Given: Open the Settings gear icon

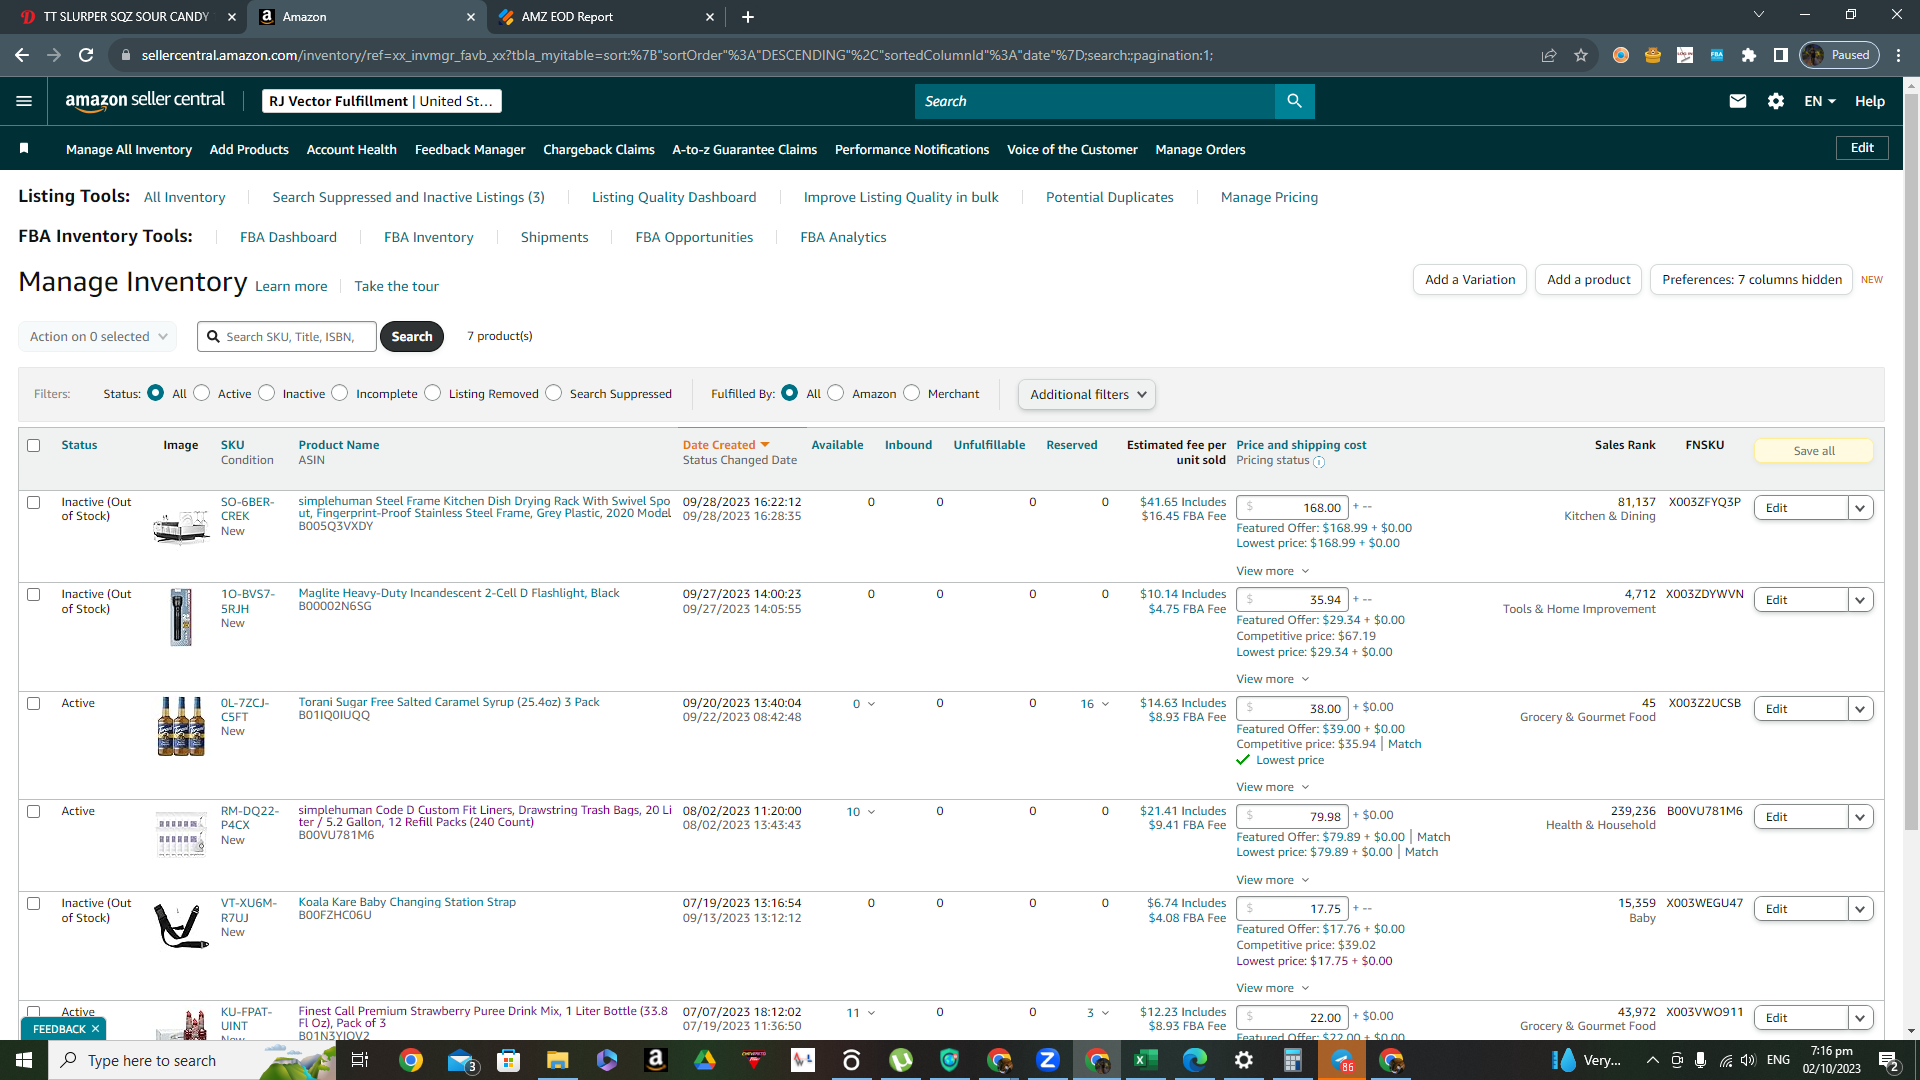Looking at the screenshot, I should [1776, 101].
